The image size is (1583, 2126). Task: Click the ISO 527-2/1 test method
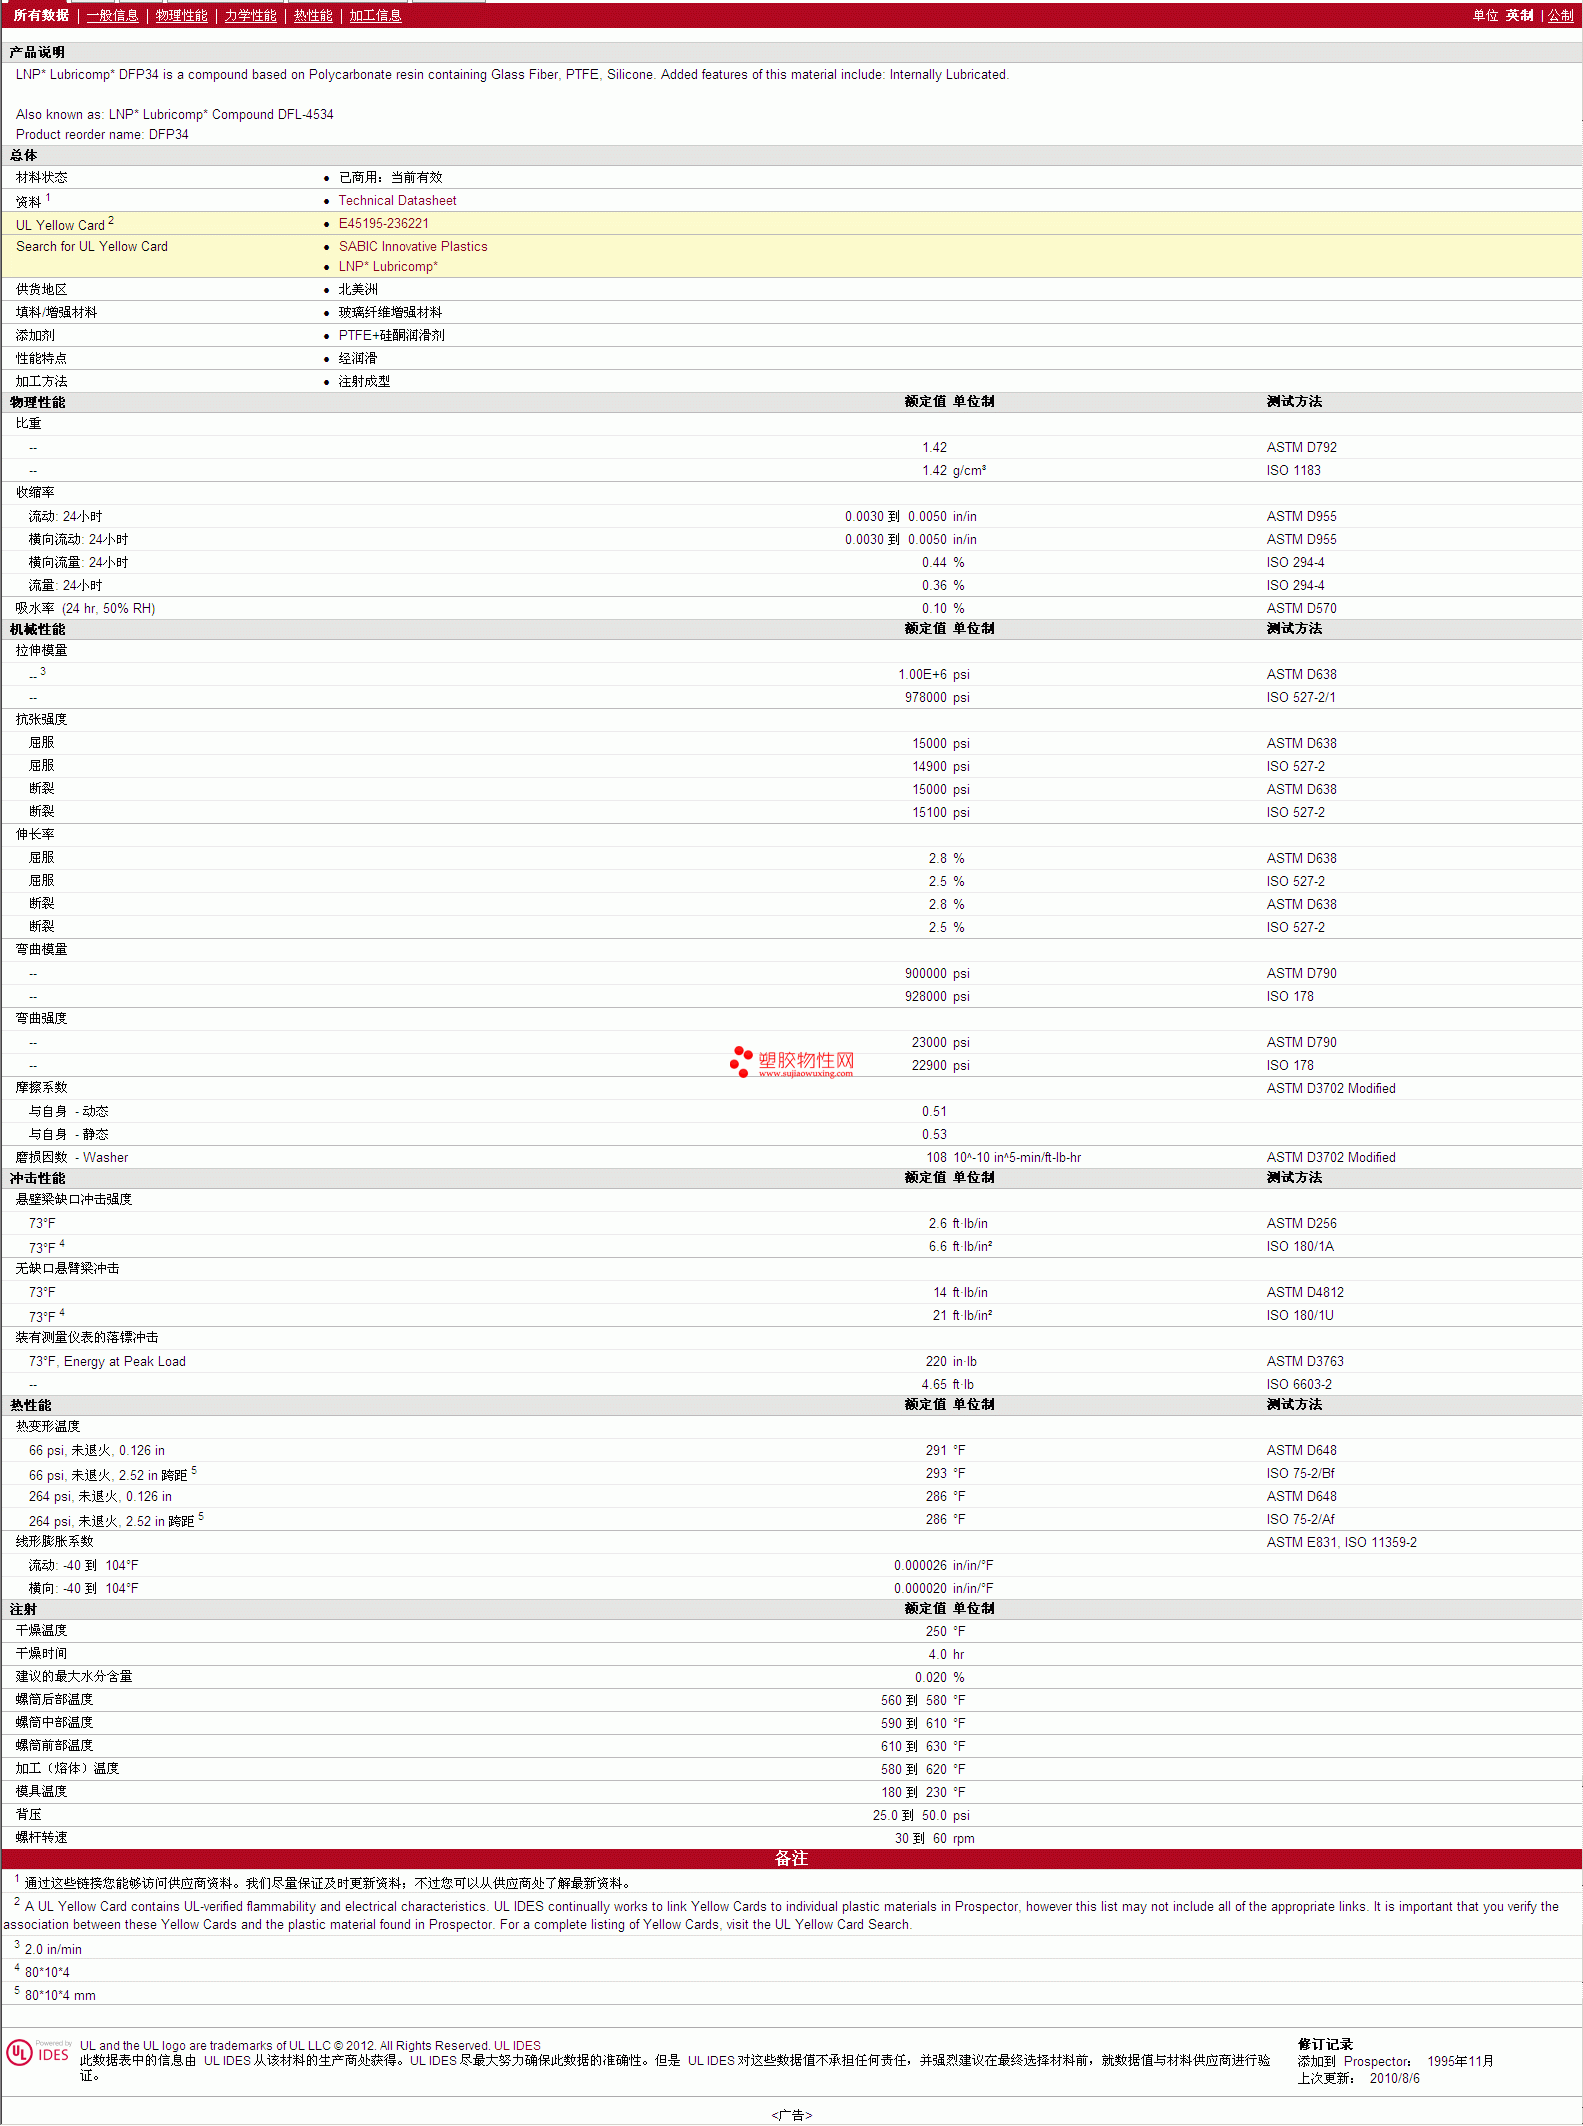click(x=1300, y=697)
